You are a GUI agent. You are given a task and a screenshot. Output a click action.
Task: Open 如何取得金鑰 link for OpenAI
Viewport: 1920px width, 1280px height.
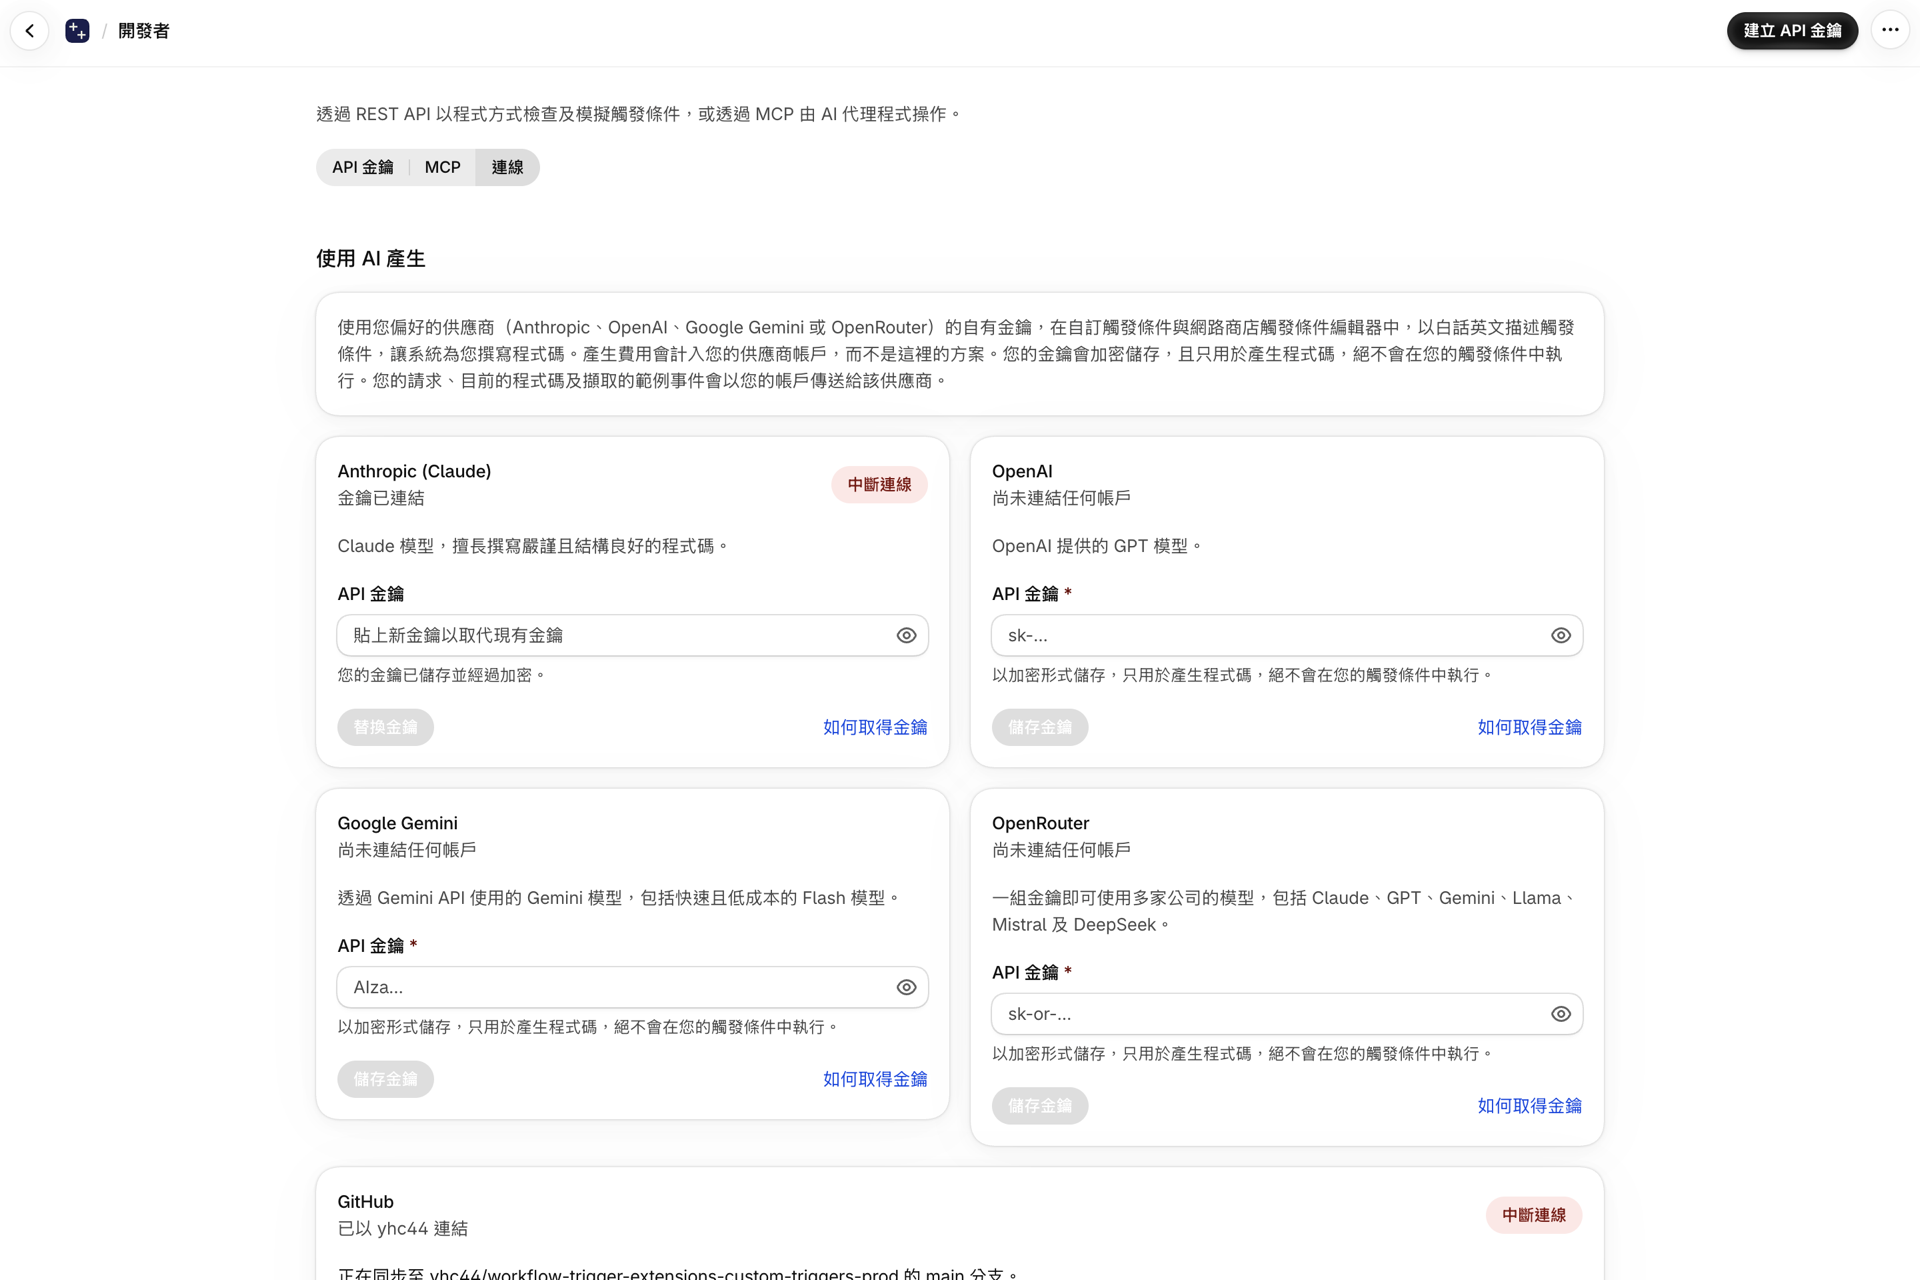(x=1529, y=727)
